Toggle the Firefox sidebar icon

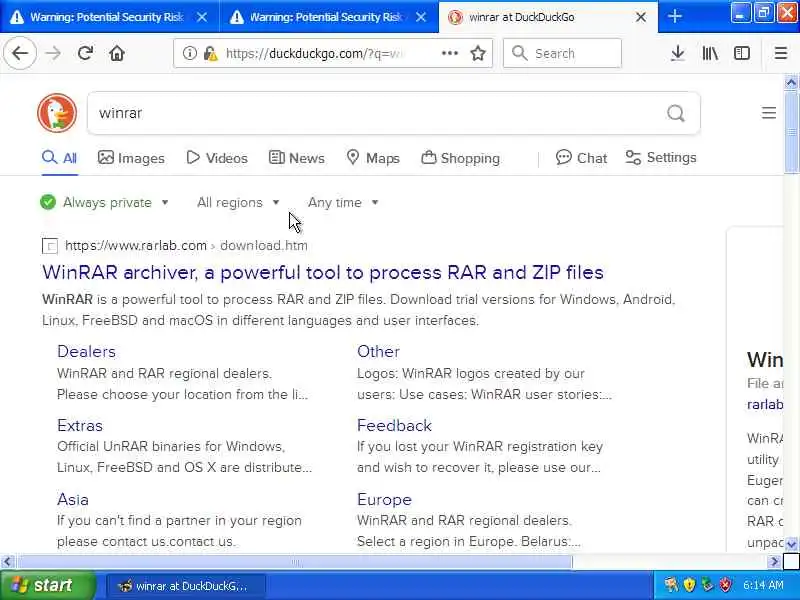tap(742, 53)
